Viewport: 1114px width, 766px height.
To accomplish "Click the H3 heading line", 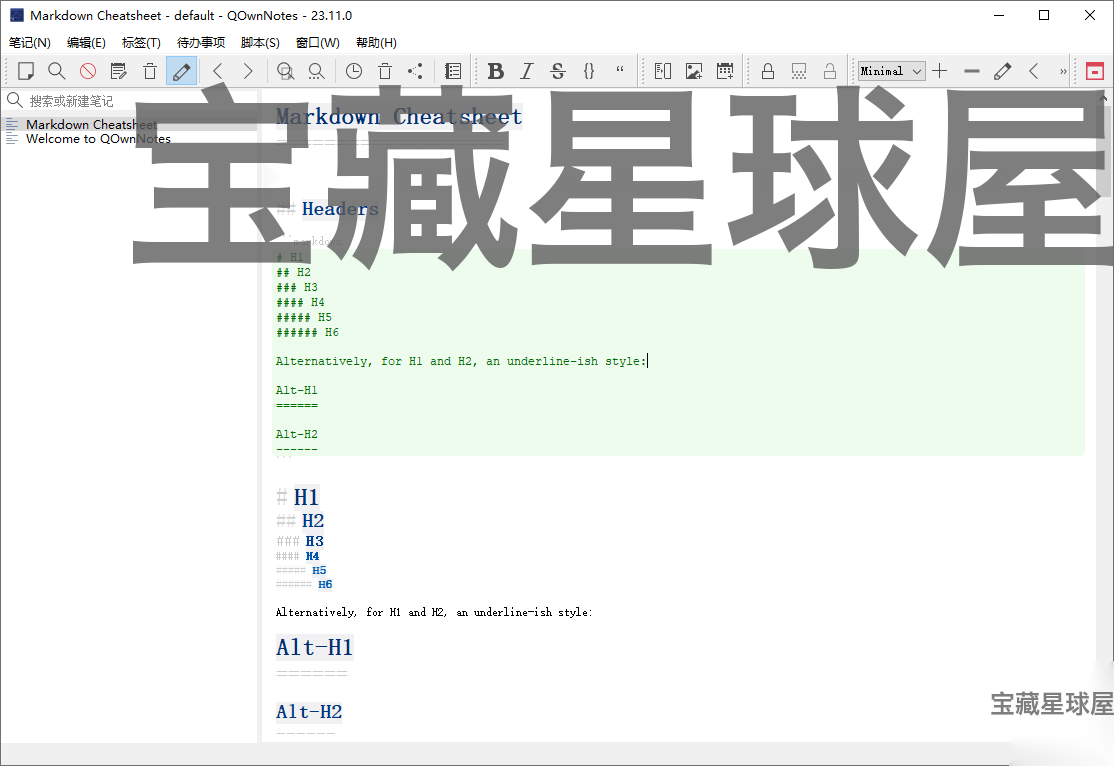I will tap(300, 541).
